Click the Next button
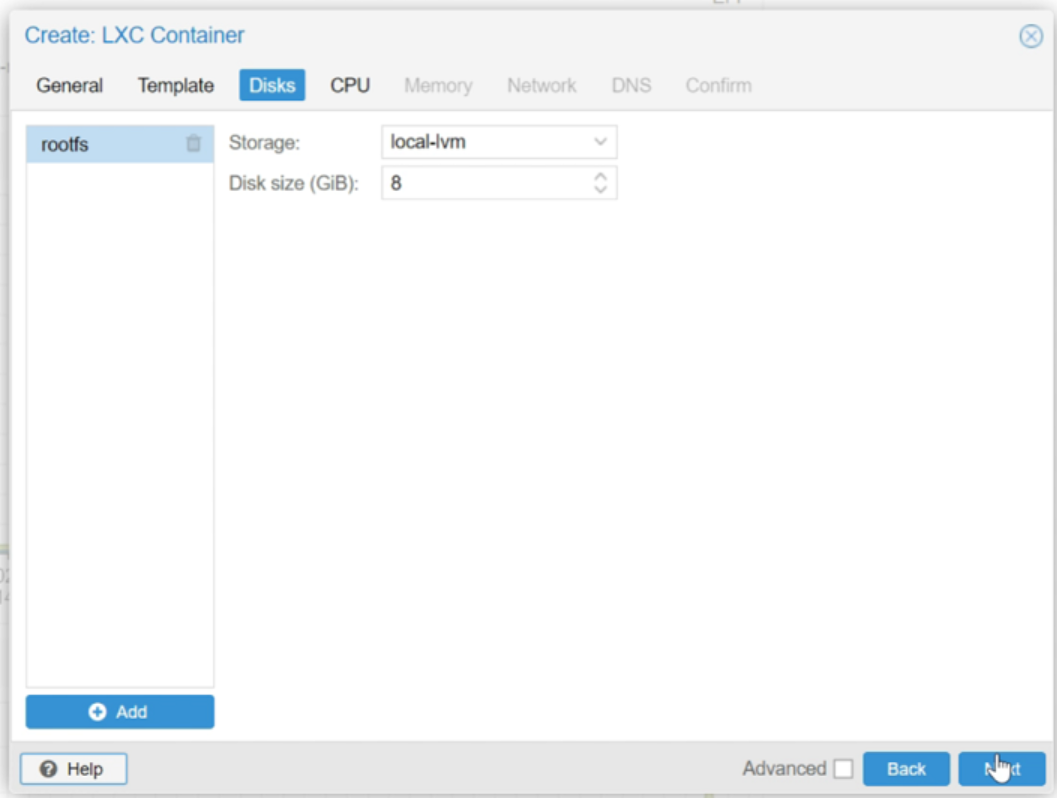1057x798 pixels. pyautogui.click(x=1001, y=769)
